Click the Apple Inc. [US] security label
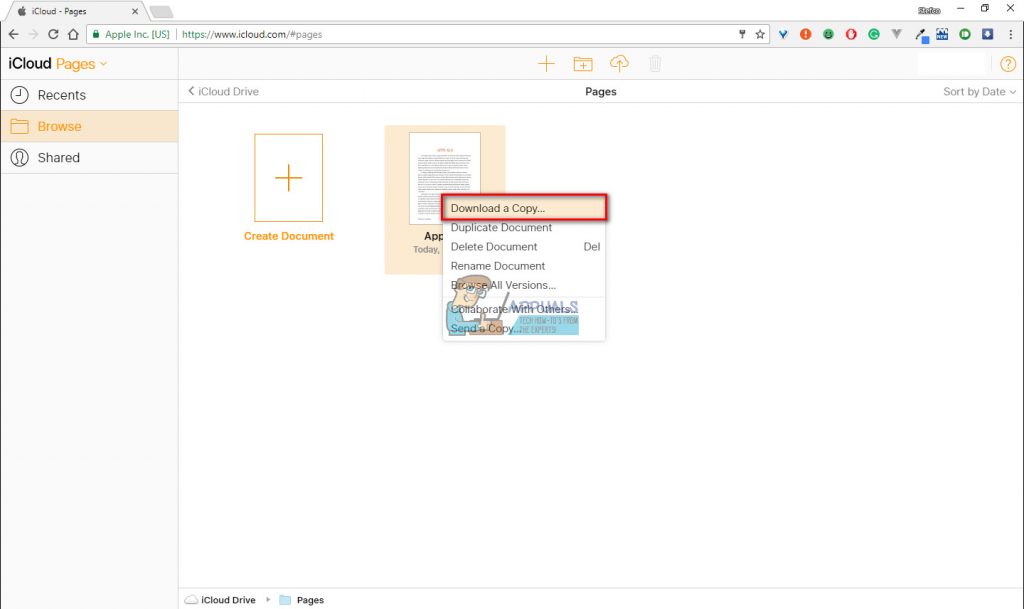1024x609 pixels. (131, 34)
